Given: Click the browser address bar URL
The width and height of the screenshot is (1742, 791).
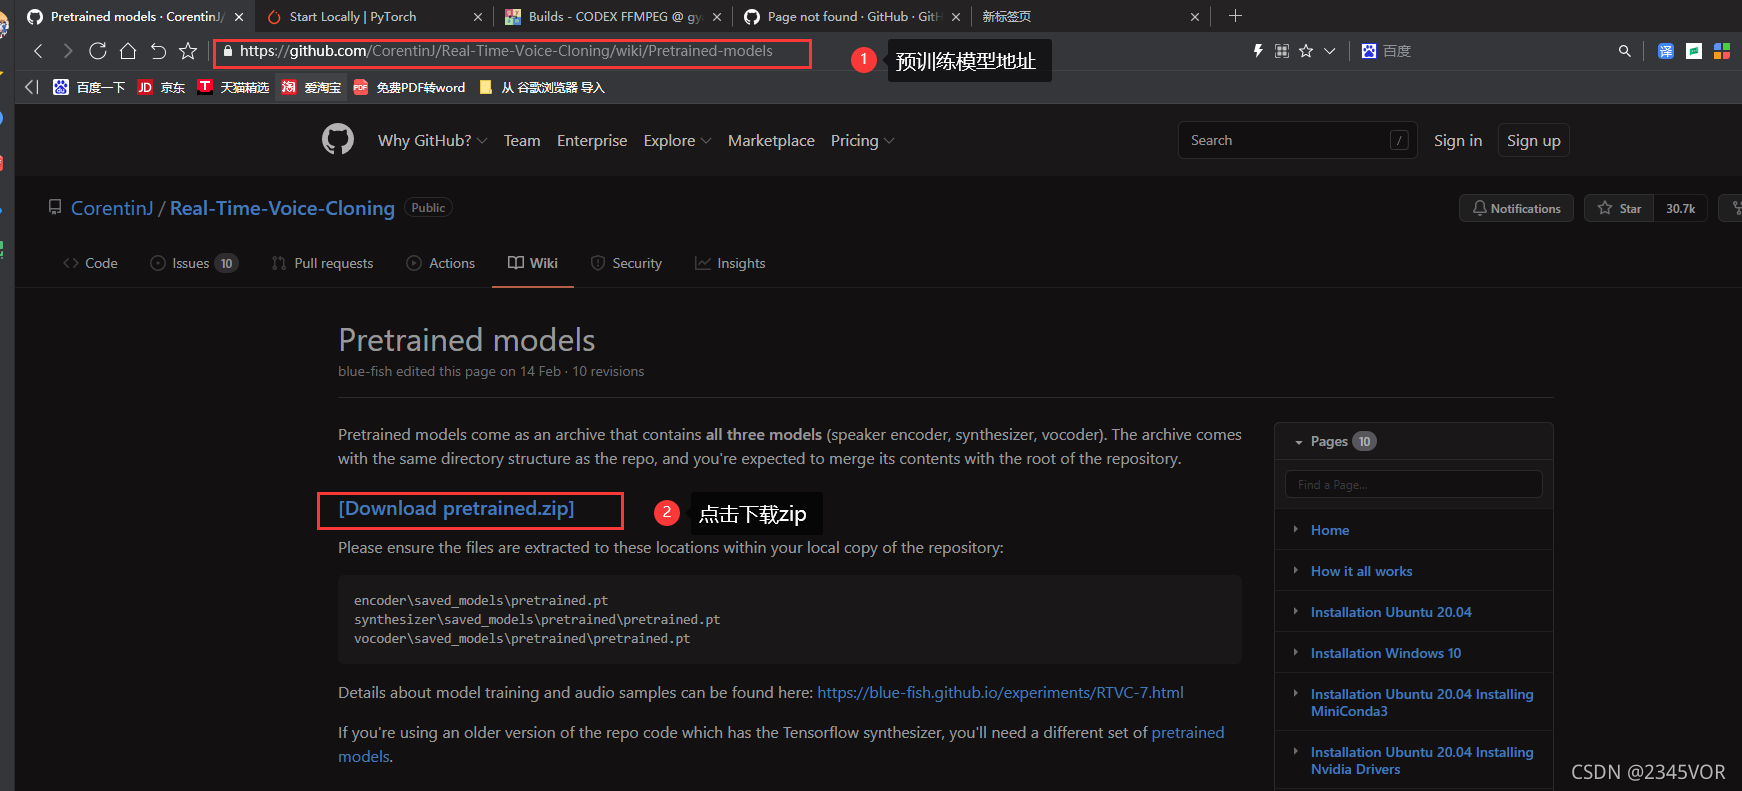Looking at the screenshot, I should [x=506, y=51].
